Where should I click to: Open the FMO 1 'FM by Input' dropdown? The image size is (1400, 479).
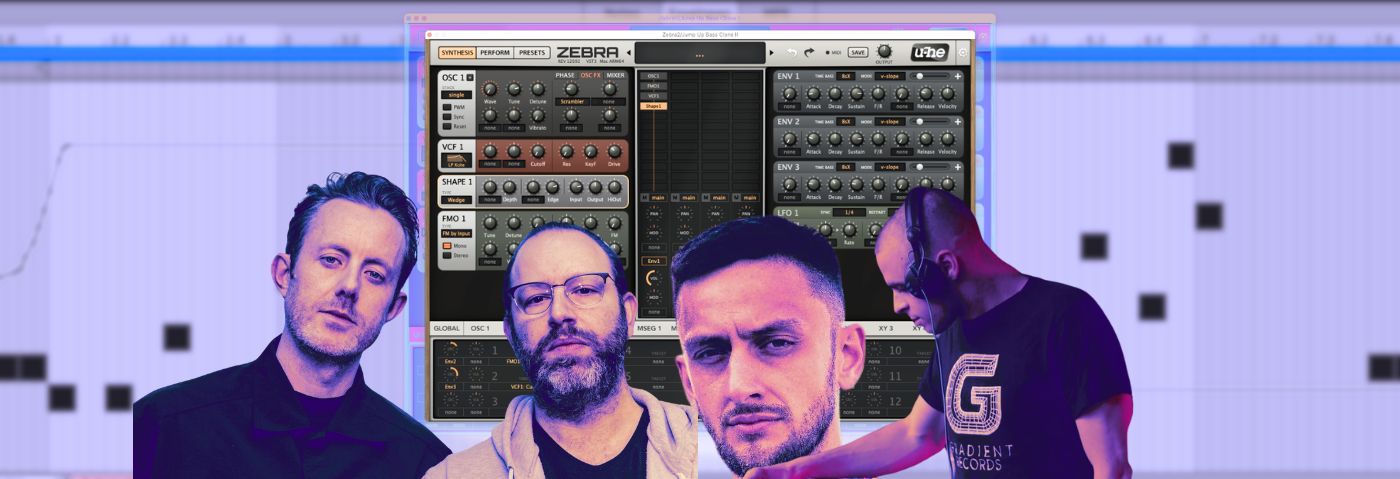click(x=456, y=234)
